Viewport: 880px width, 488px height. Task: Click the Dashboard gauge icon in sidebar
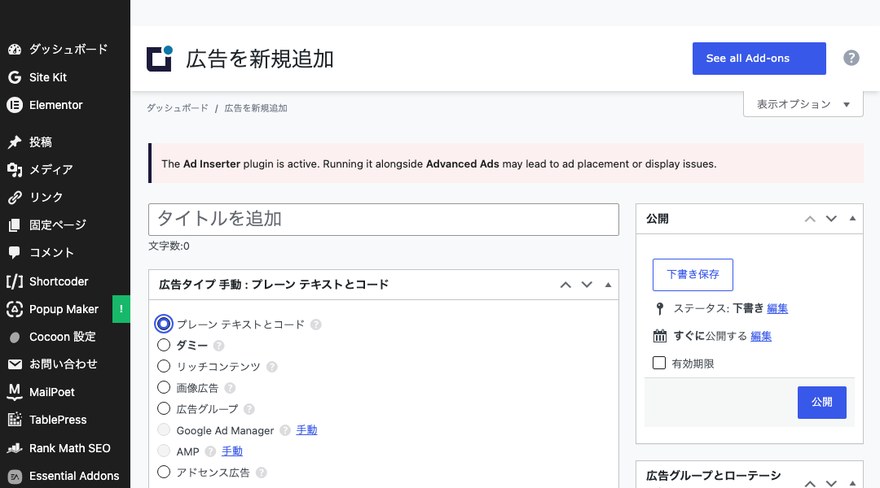(15, 49)
